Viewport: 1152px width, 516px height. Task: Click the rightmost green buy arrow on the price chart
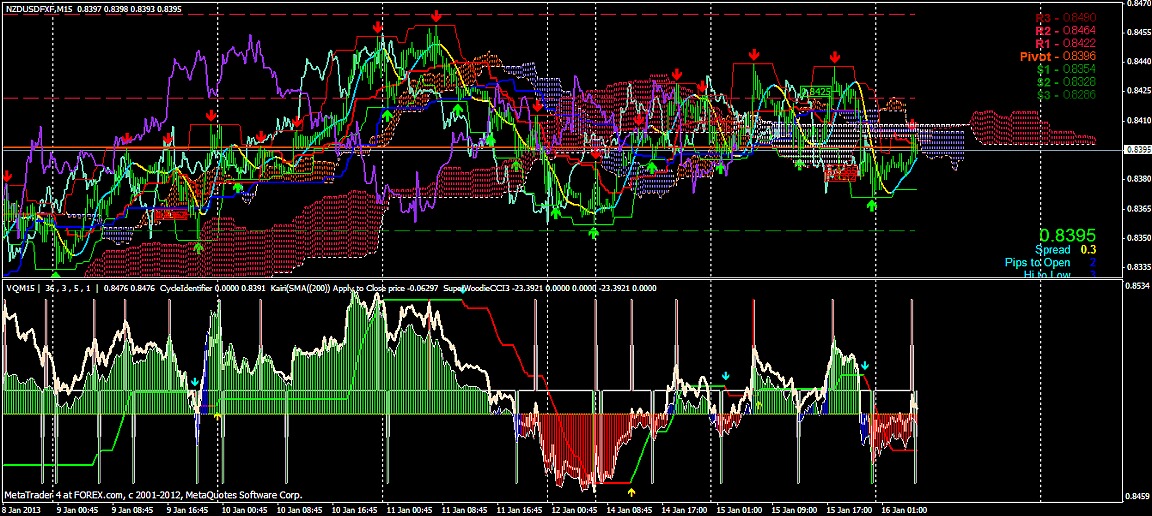pos(871,205)
